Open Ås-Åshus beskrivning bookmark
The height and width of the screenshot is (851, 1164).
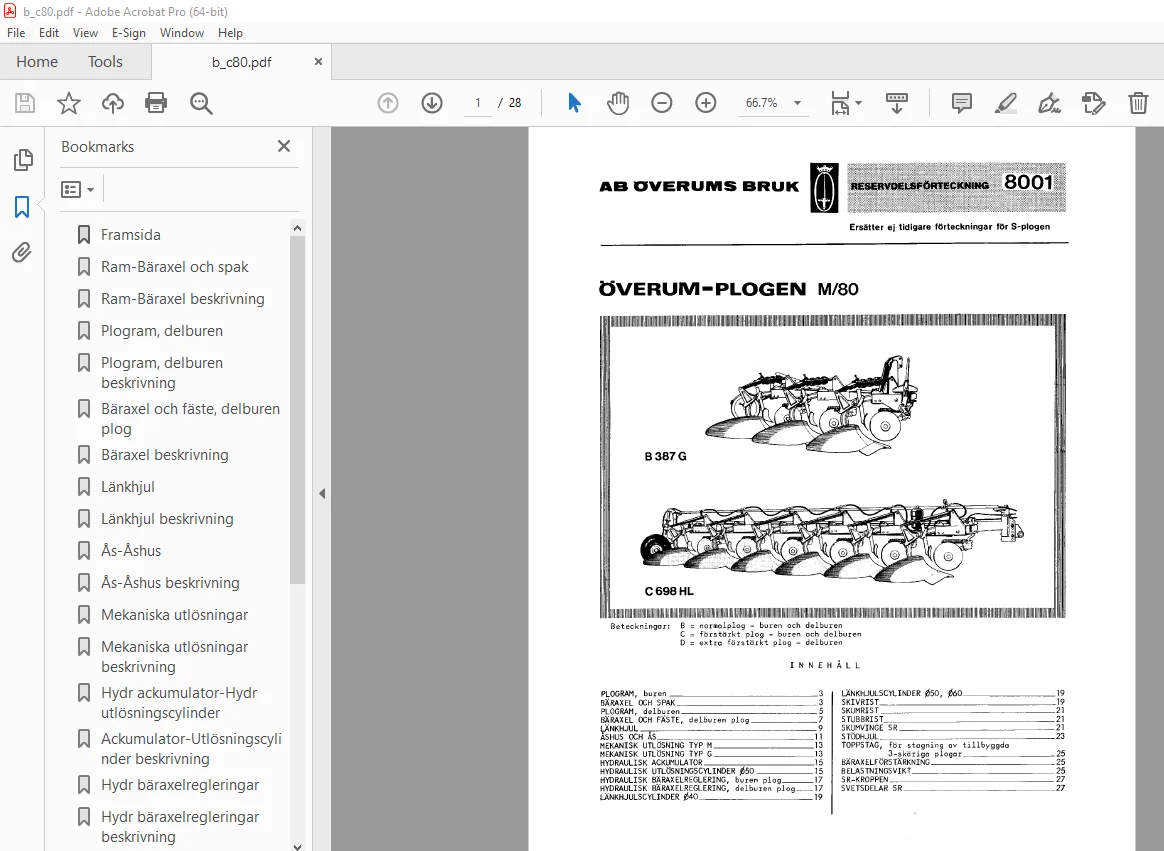point(170,582)
